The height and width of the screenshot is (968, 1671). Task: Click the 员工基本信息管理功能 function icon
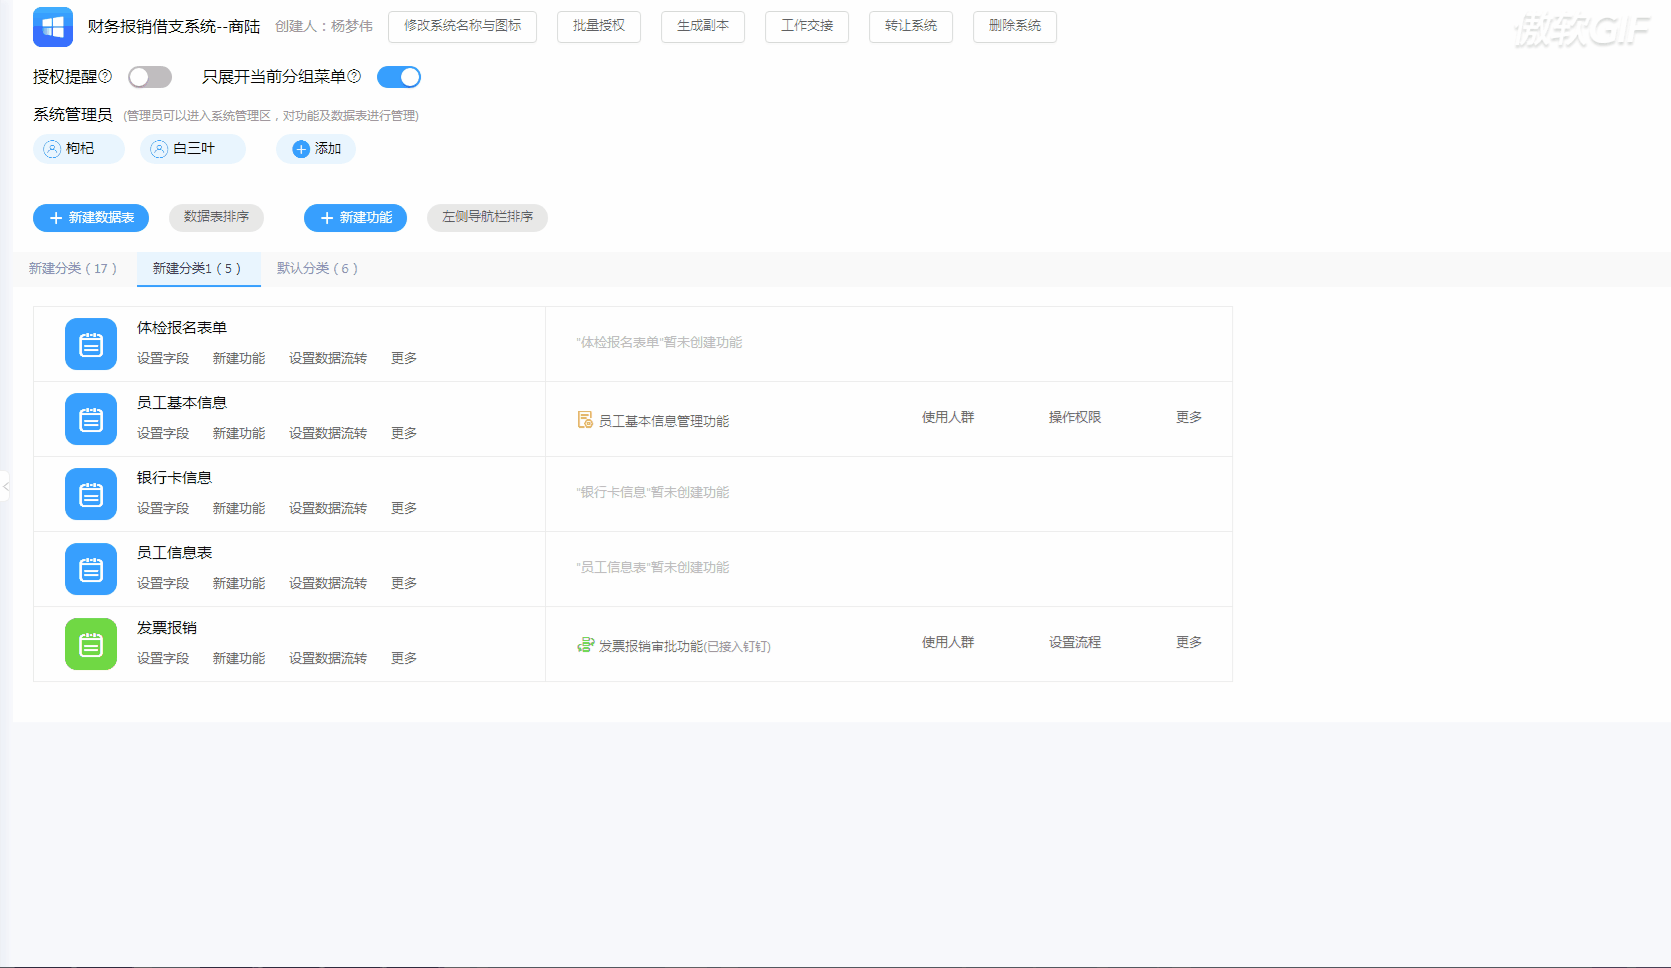[584, 420]
